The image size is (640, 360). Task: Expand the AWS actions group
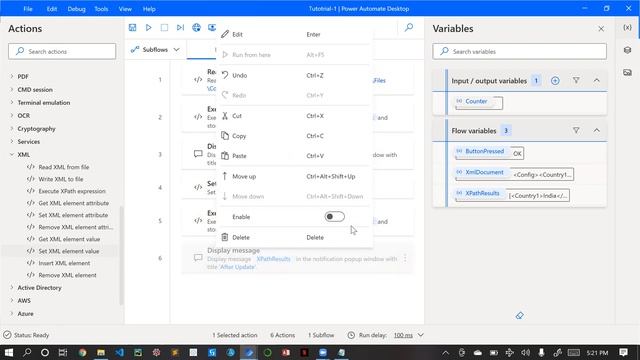pyautogui.click(x=12, y=300)
